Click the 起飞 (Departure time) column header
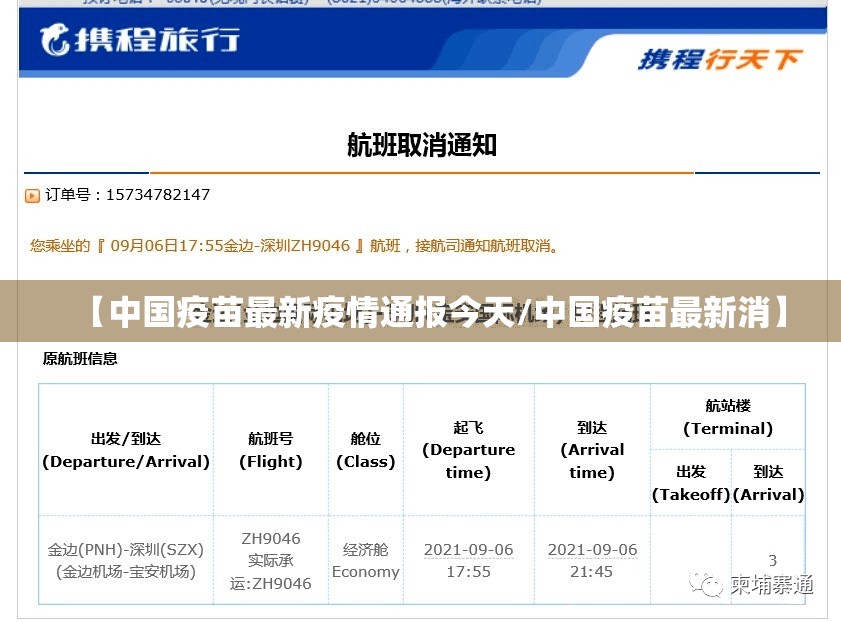The image size is (841, 622). tap(468, 450)
